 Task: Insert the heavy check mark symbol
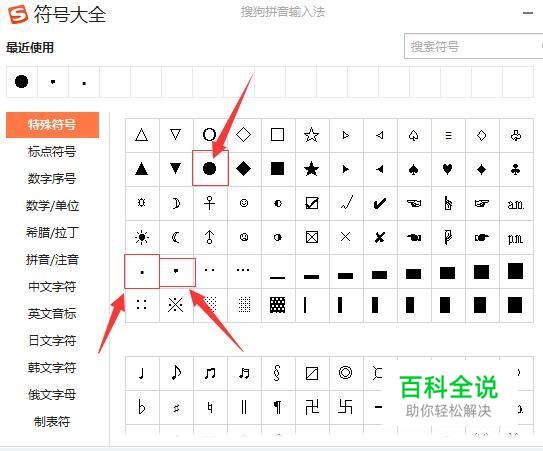click(x=380, y=203)
